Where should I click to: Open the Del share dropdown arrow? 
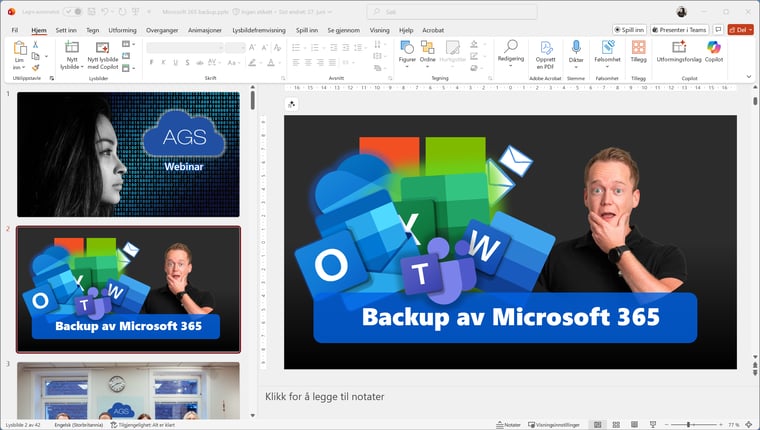click(x=750, y=30)
